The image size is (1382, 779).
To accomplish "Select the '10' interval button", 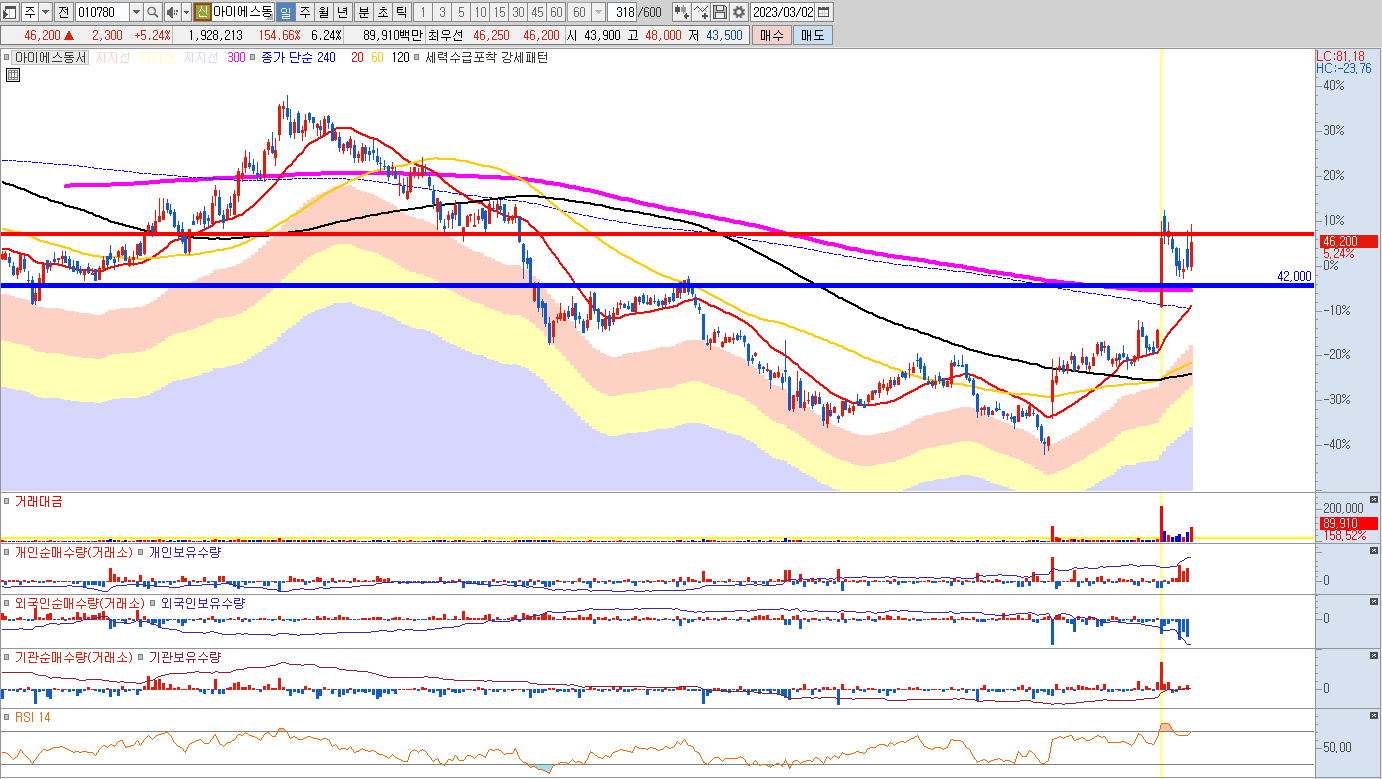I will click(480, 12).
